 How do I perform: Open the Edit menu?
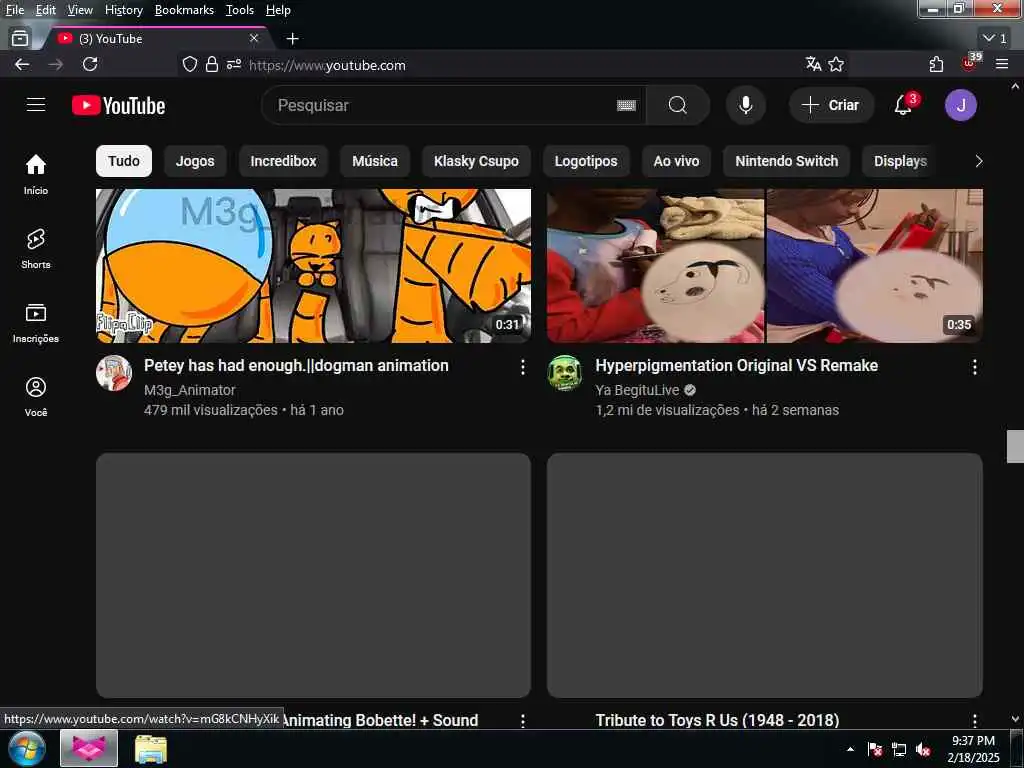pos(45,10)
